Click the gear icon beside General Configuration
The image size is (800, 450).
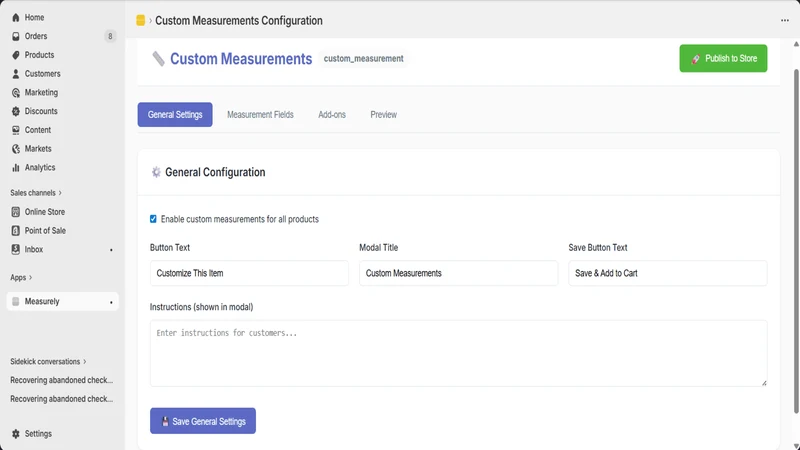point(156,172)
